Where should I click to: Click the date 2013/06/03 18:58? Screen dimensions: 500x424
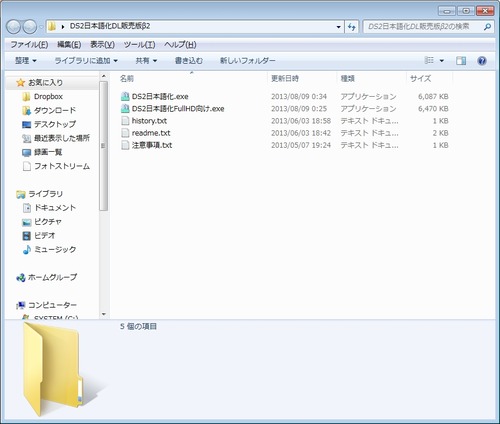[301, 121]
